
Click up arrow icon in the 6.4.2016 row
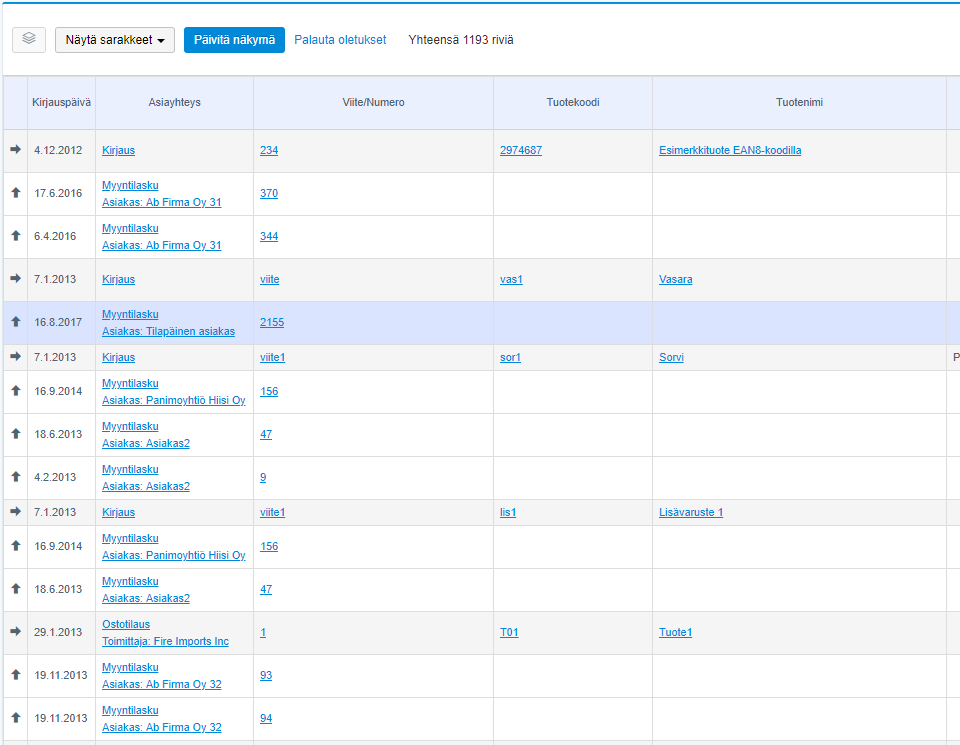pos(16,235)
